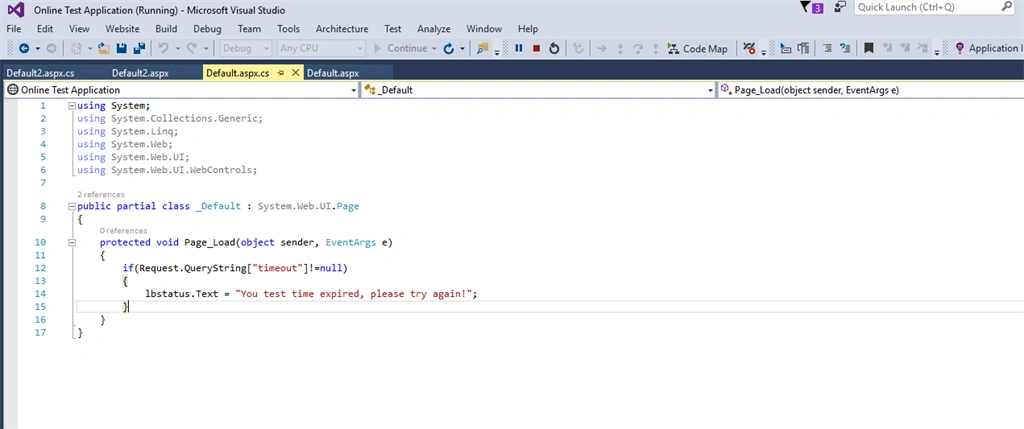Click the uncomment selected lines icon

click(x=845, y=48)
